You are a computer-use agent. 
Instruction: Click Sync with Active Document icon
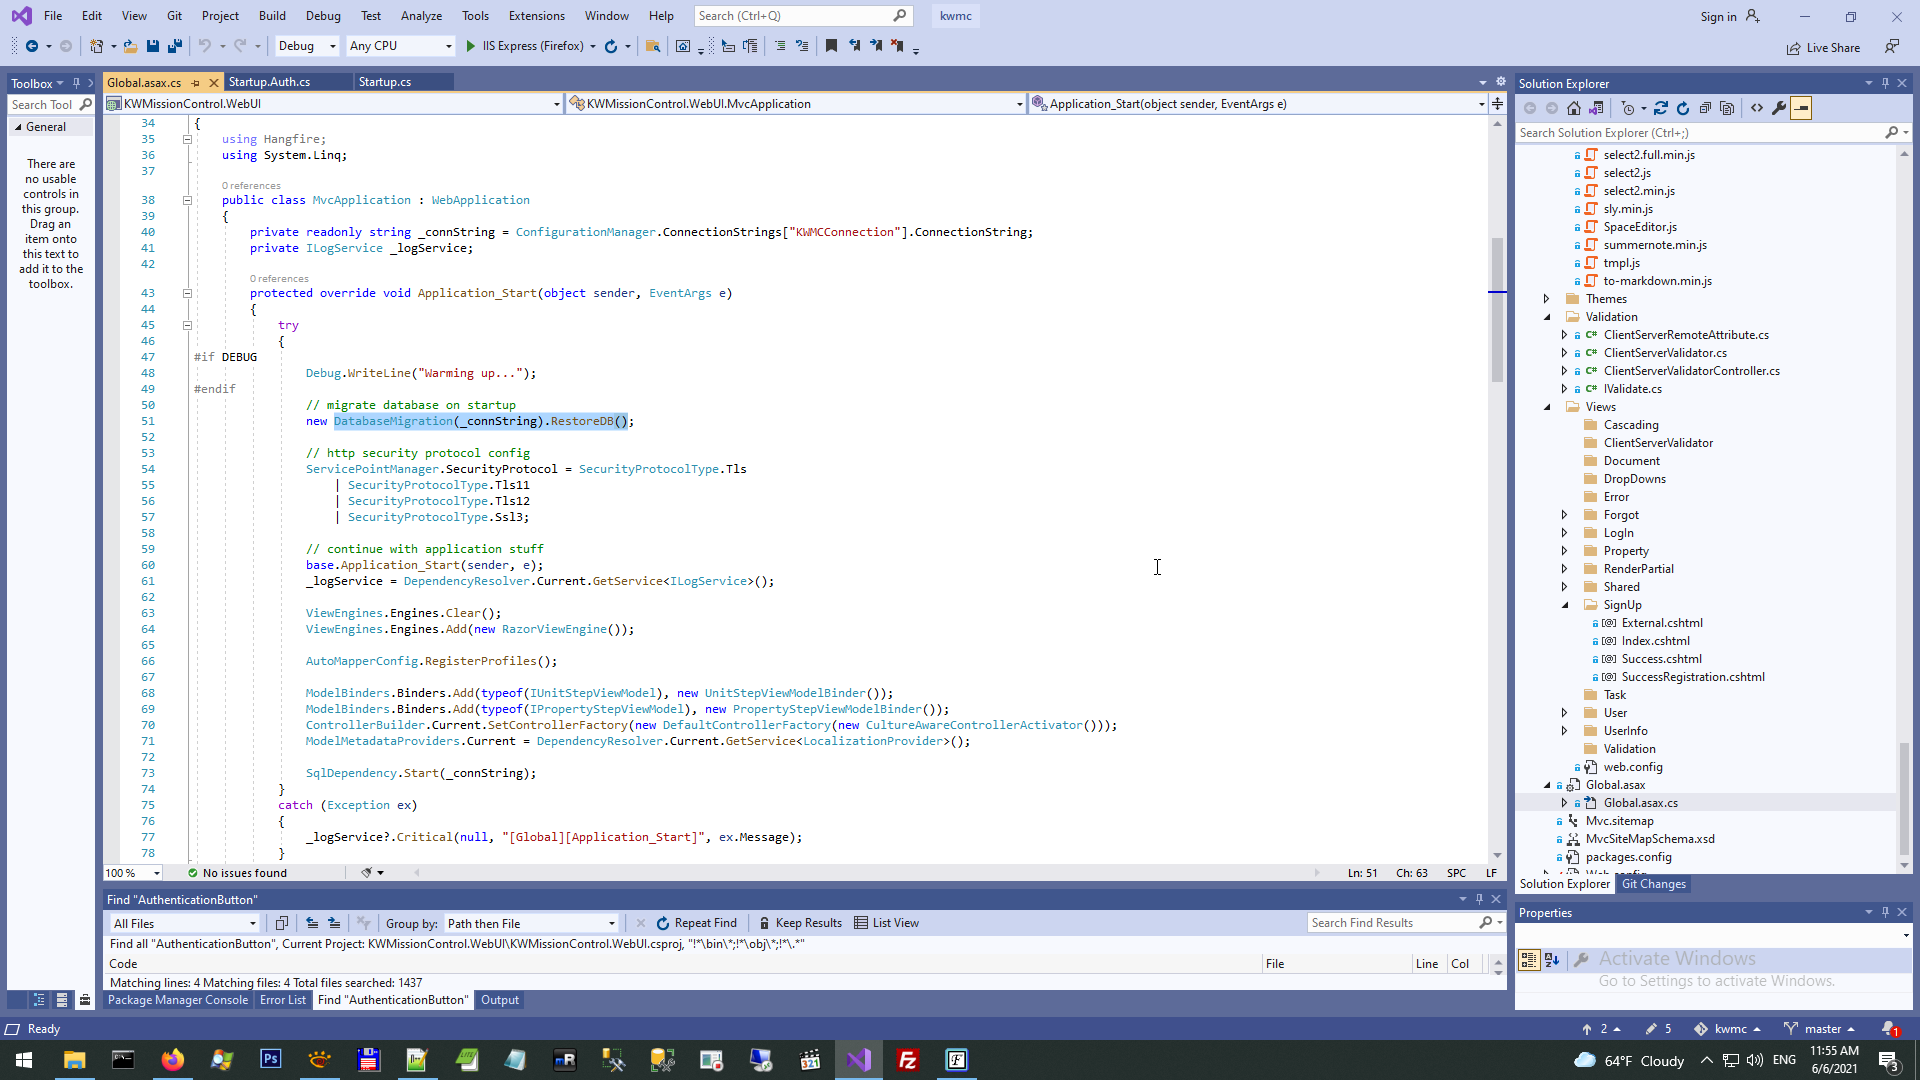(x=1661, y=108)
